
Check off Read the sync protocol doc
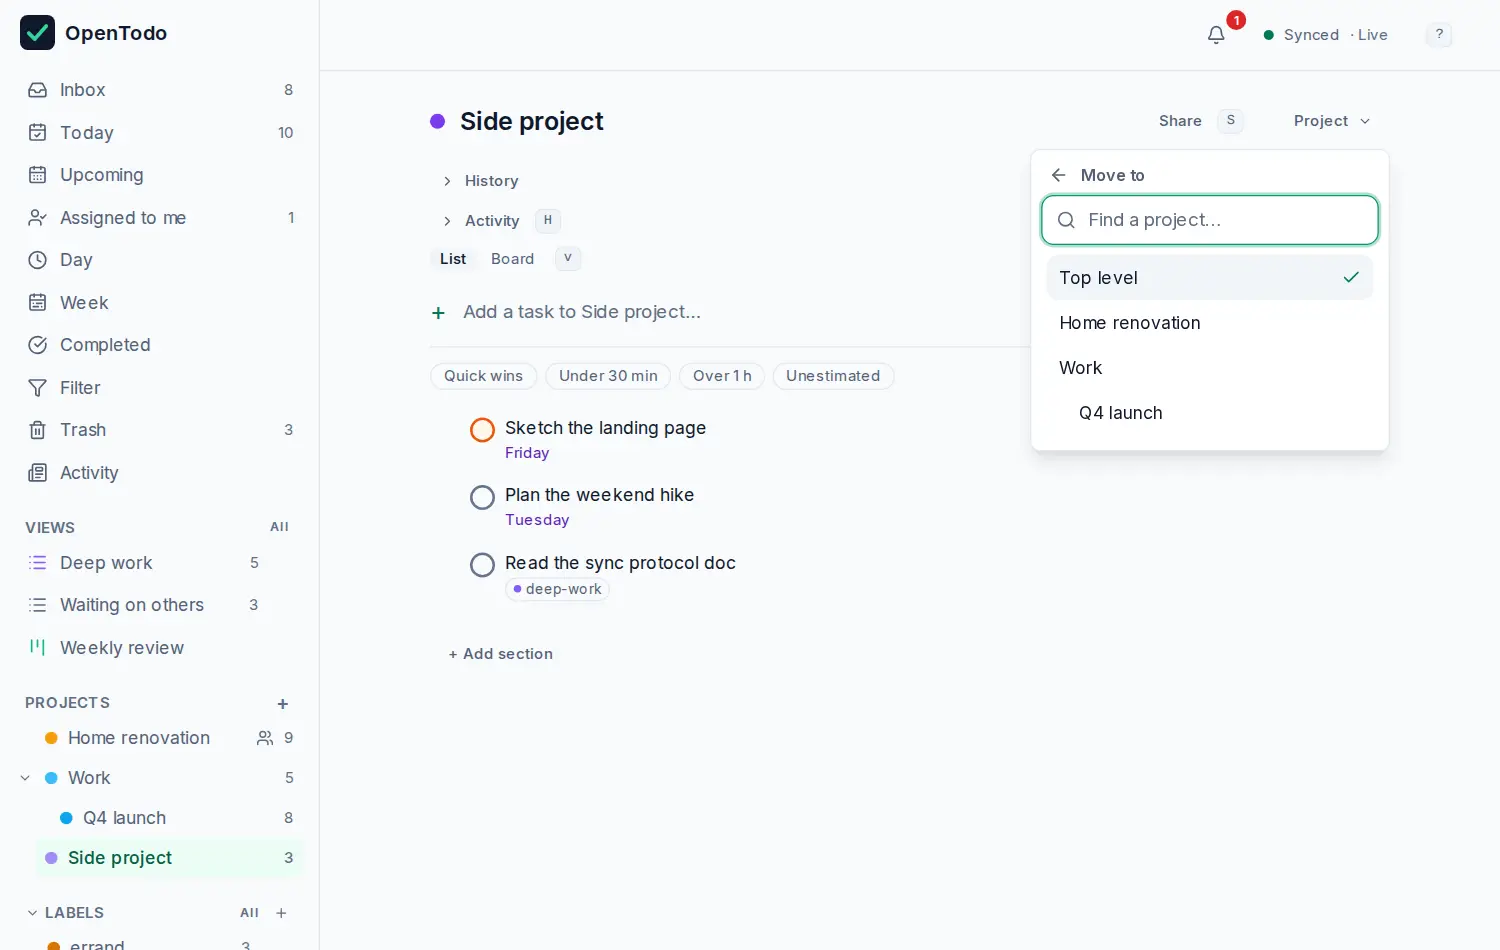482,565
